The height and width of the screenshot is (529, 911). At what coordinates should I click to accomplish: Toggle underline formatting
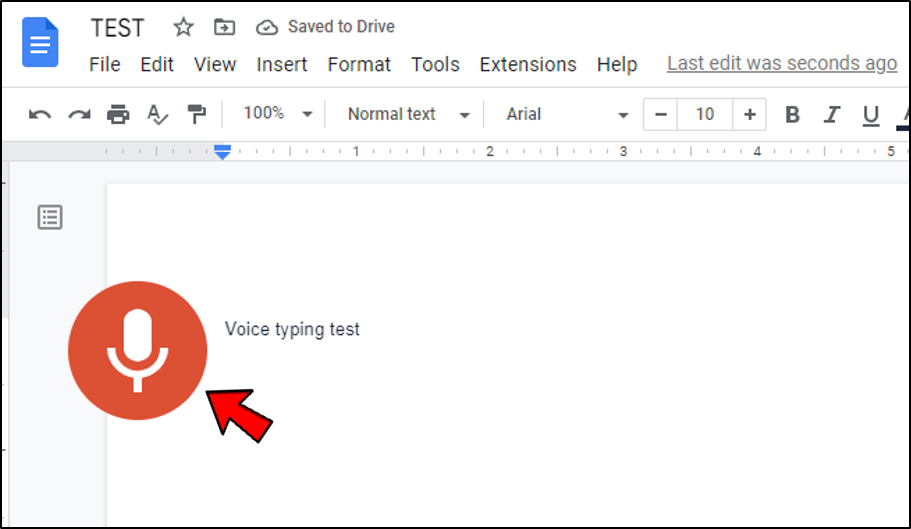(870, 114)
